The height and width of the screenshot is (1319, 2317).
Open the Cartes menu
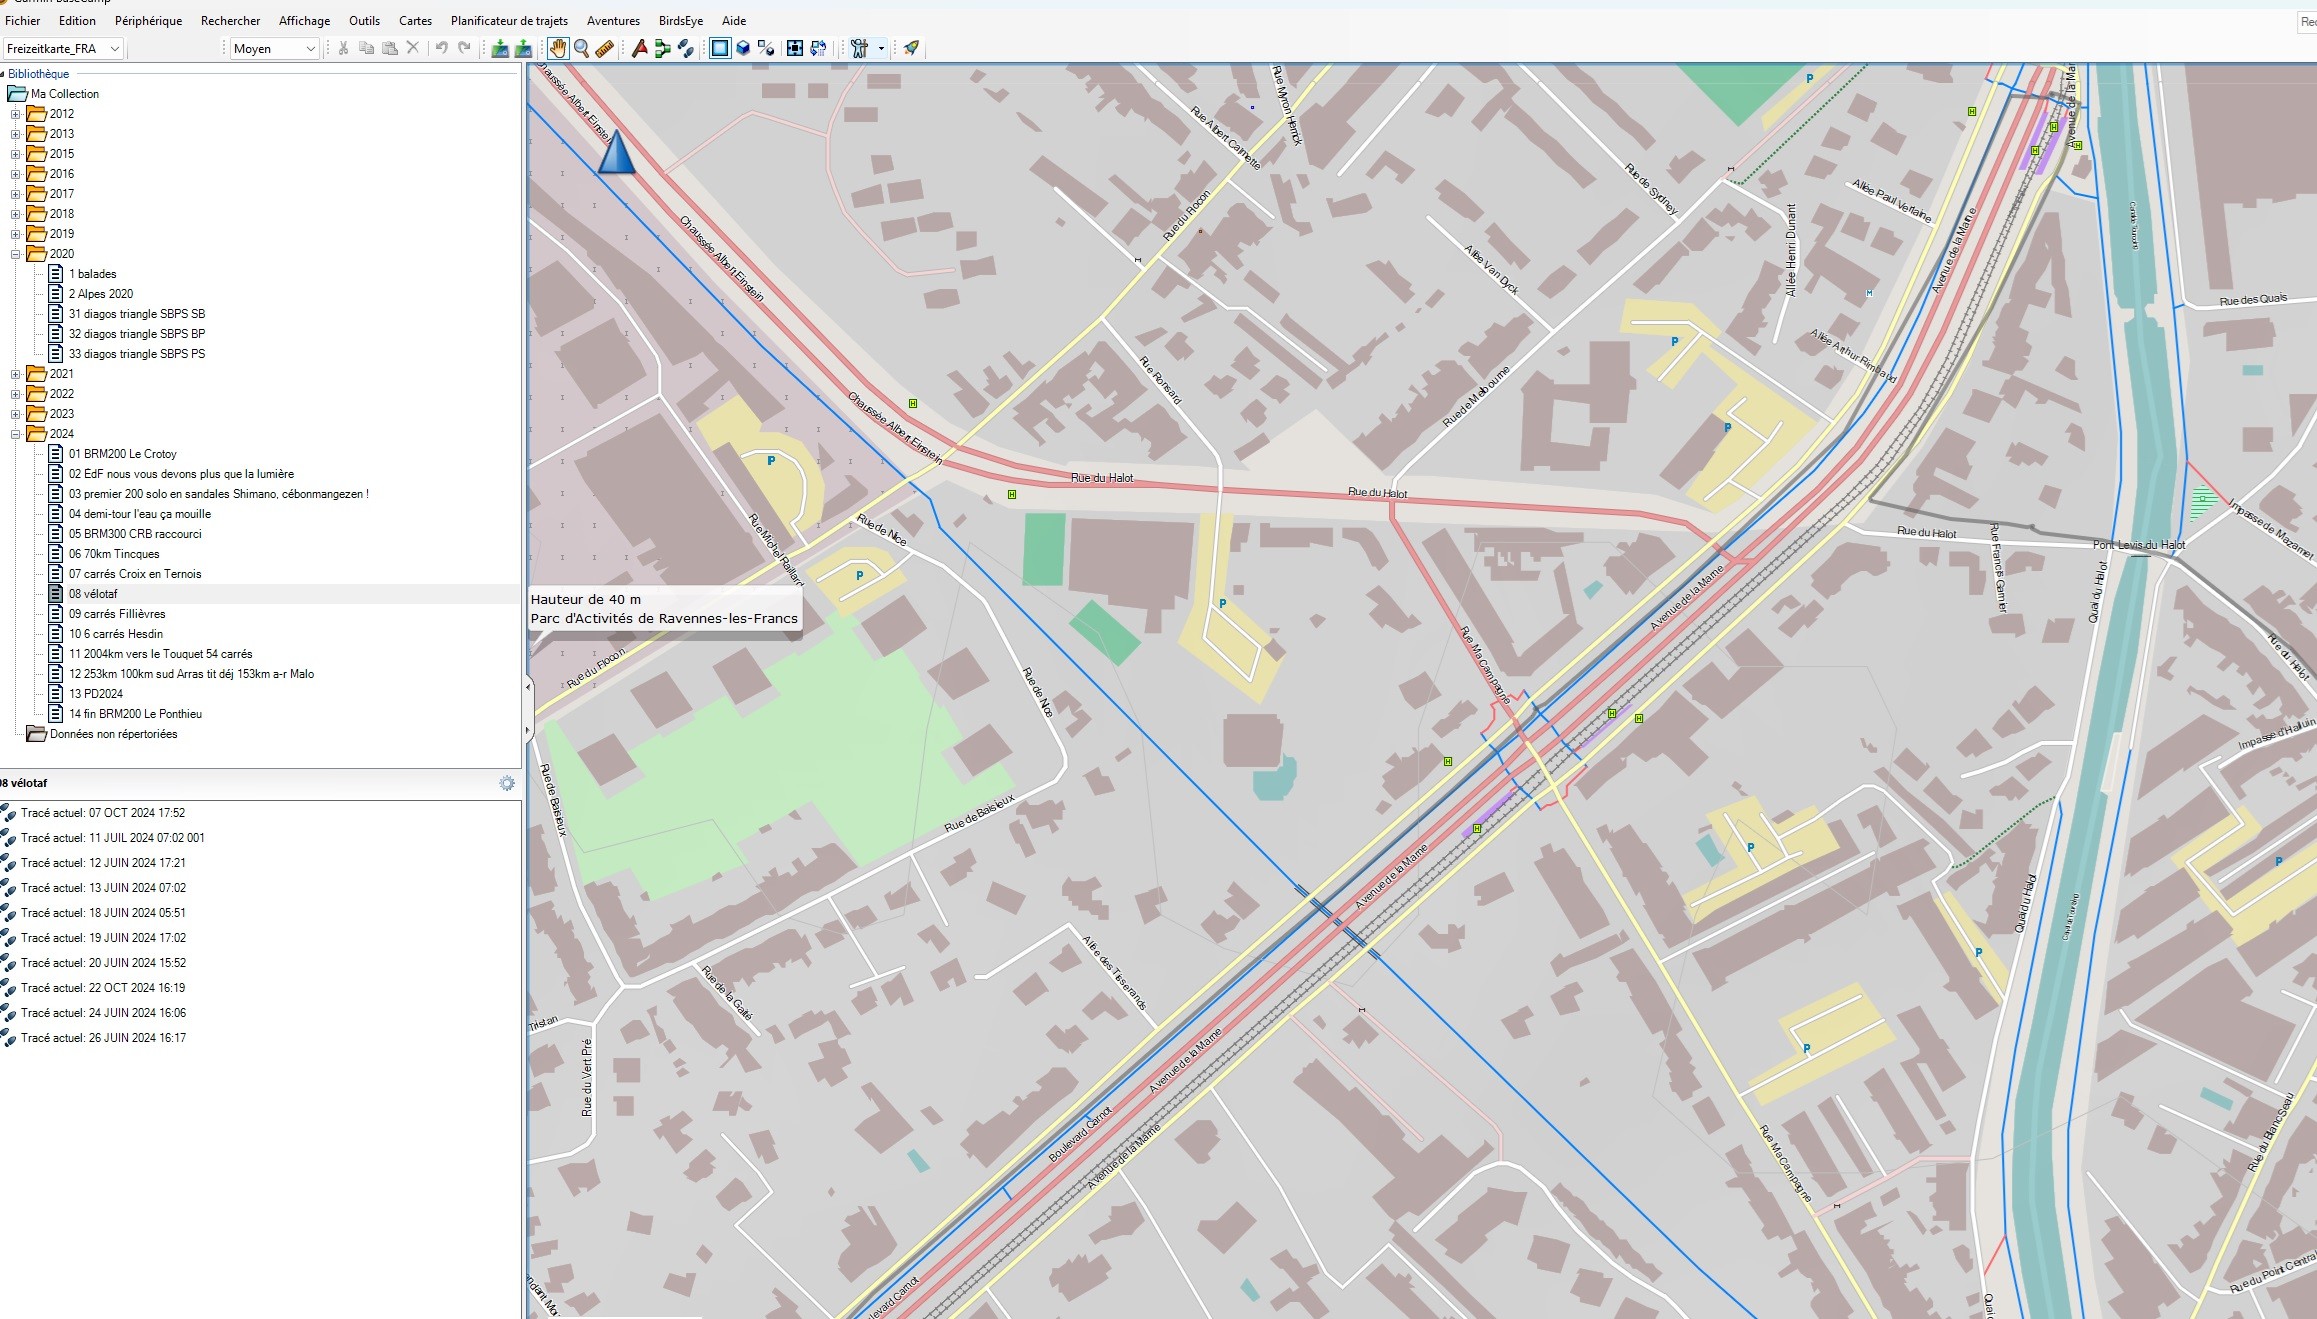point(415,20)
